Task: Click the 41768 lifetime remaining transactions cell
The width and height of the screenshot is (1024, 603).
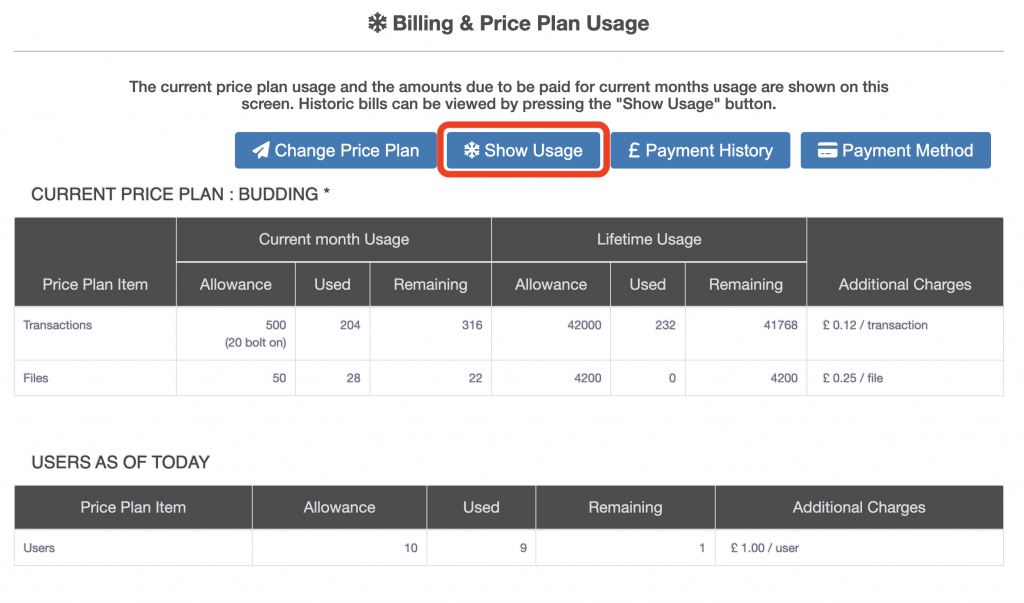Action: [x=777, y=325]
